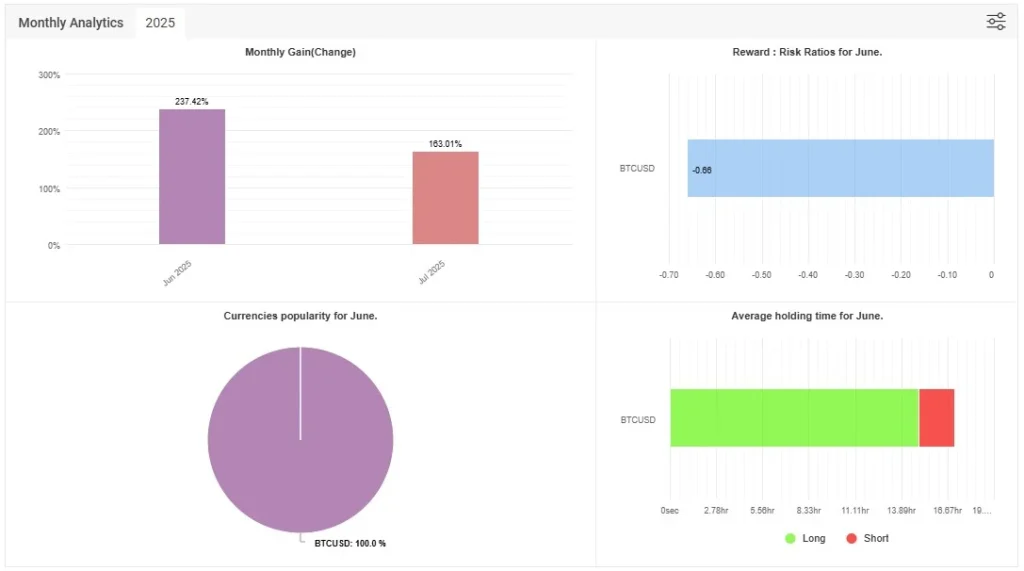Toggle the Long legend item
The width and height of the screenshot is (1024, 571).
[x=805, y=538]
